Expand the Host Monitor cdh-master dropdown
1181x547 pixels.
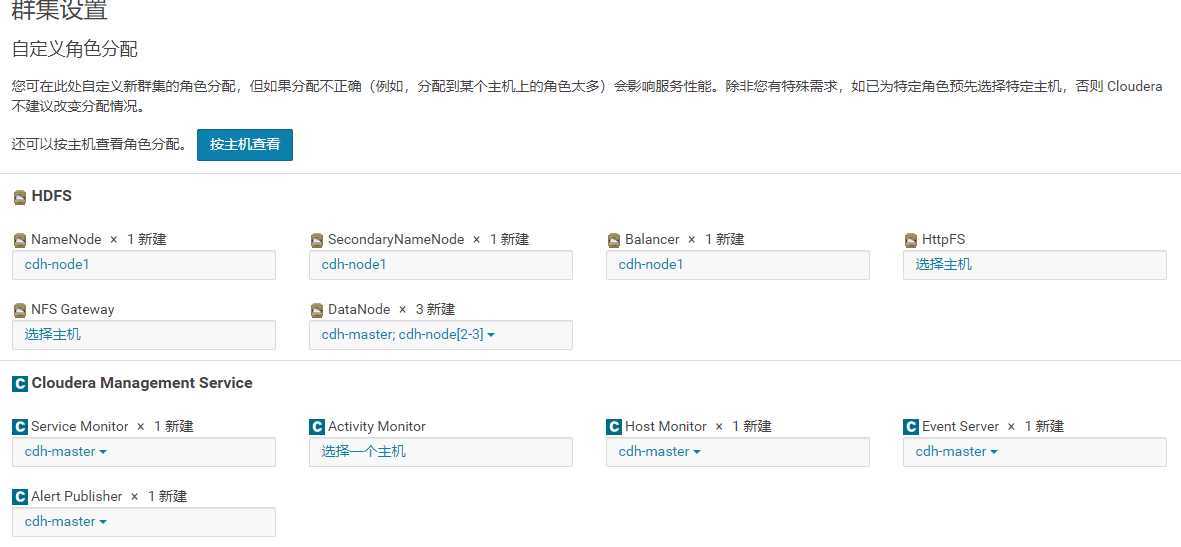(x=738, y=452)
